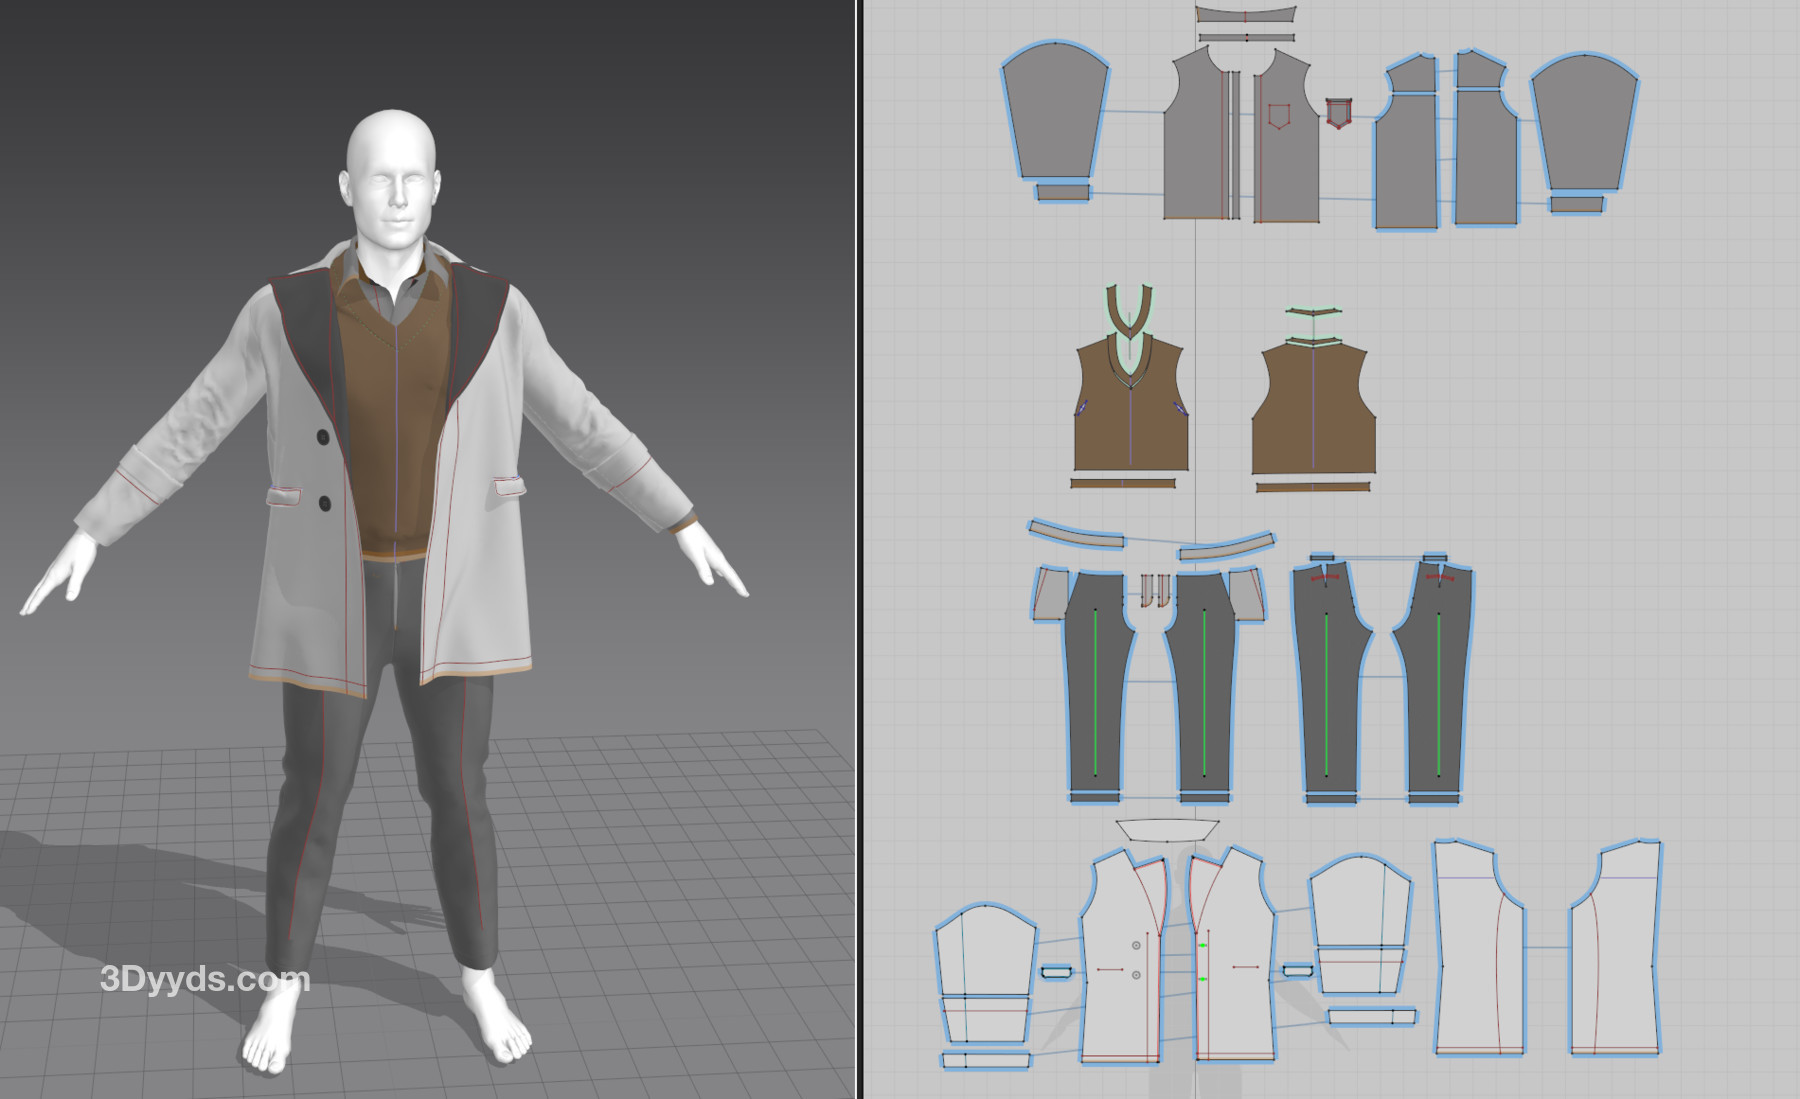Click the lower black button on the 3D coat
The image size is (1800, 1099).
coord(323,503)
